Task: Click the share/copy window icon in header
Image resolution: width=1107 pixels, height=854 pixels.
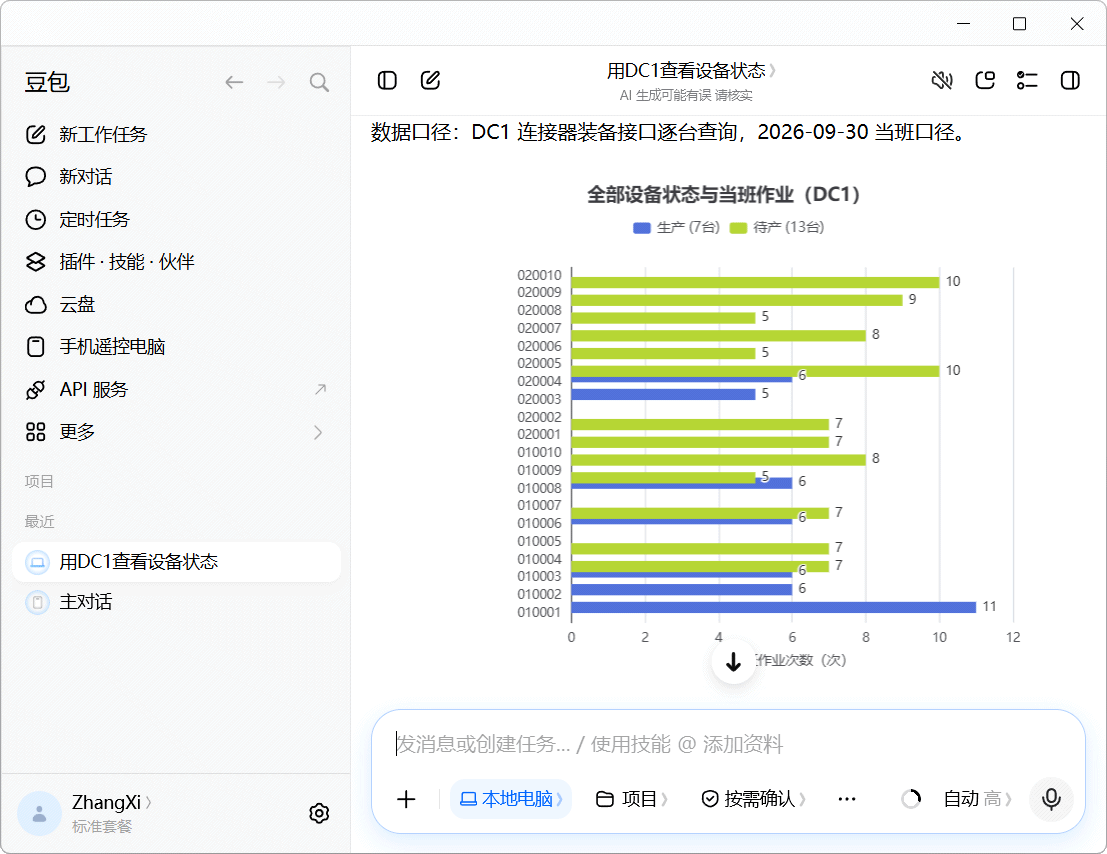Action: (x=985, y=80)
